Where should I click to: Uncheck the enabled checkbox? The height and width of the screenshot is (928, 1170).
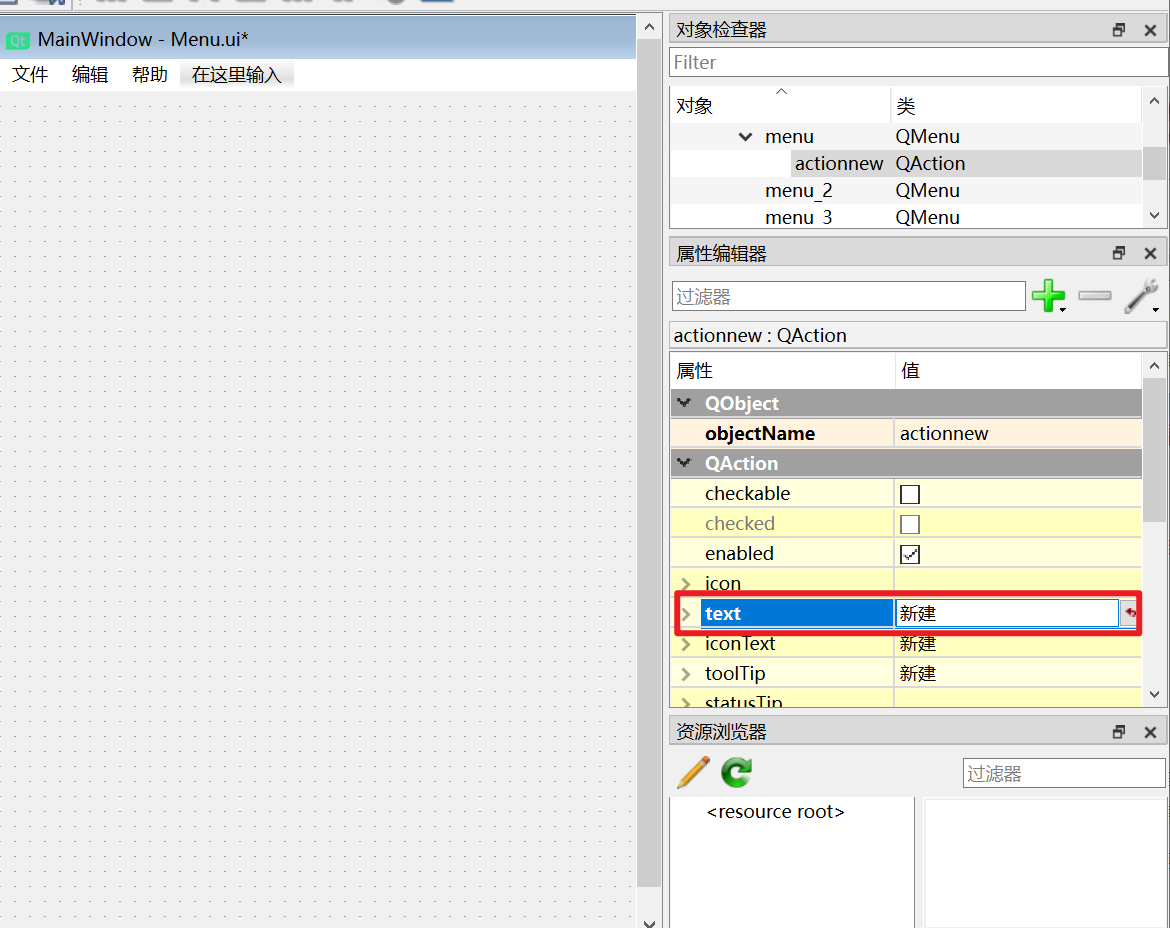click(x=910, y=554)
